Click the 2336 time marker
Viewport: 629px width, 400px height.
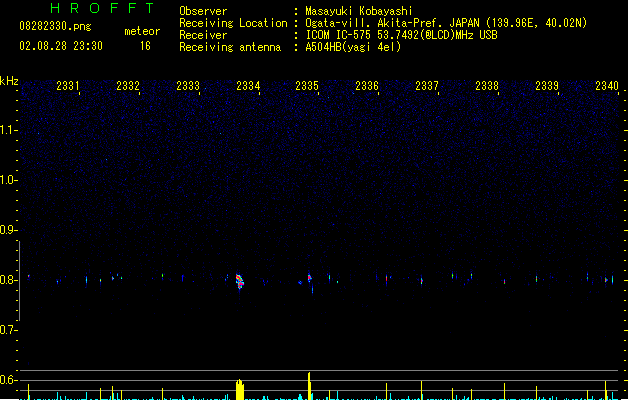tap(367, 86)
